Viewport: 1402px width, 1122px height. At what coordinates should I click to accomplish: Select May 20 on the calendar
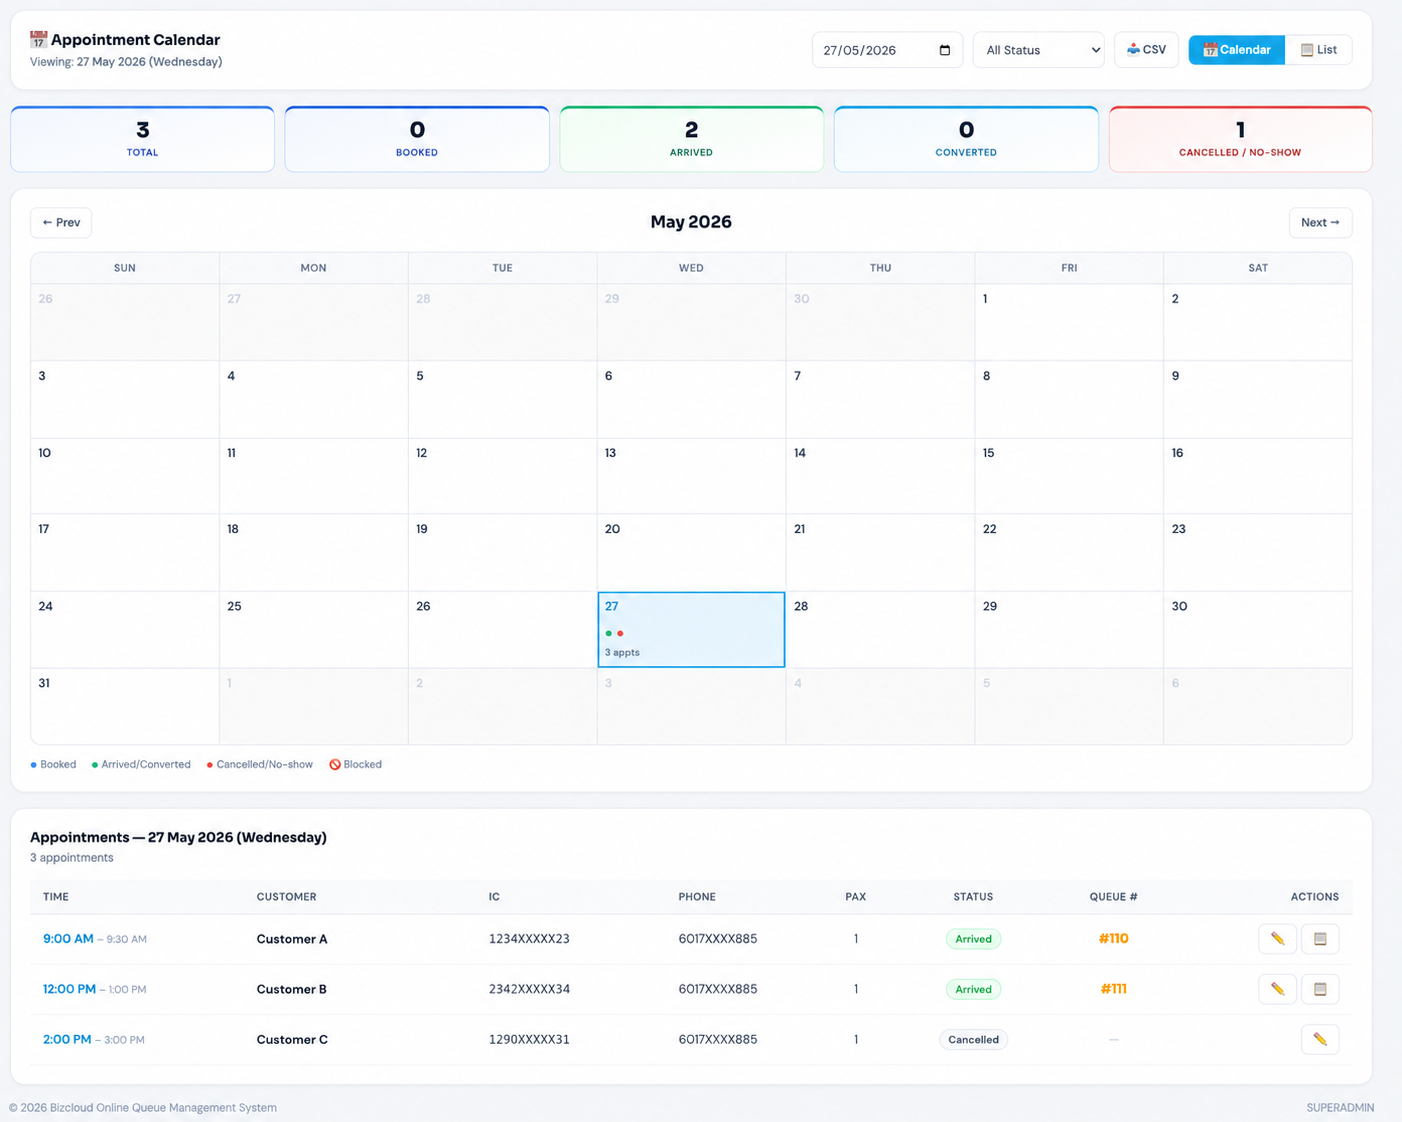(x=691, y=552)
